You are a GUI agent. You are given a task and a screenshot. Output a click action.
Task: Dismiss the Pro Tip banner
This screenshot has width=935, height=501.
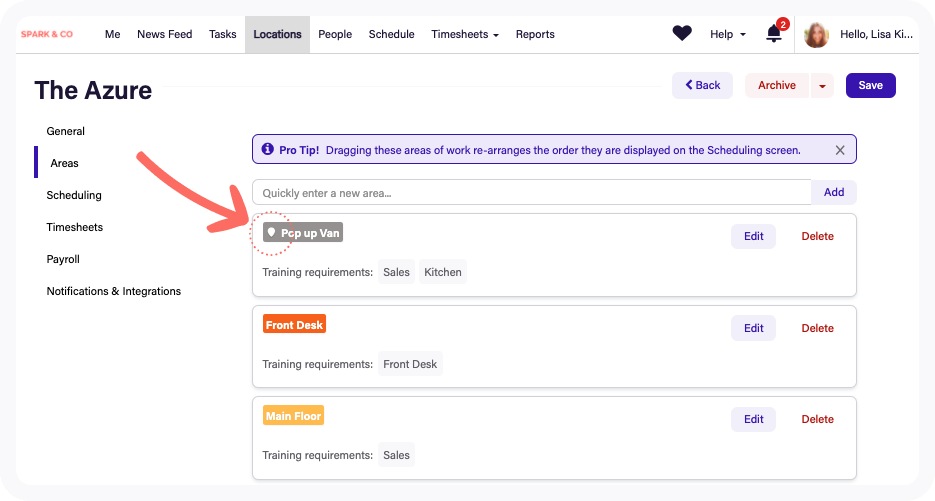pyautogui.click(x=840, y=150)
